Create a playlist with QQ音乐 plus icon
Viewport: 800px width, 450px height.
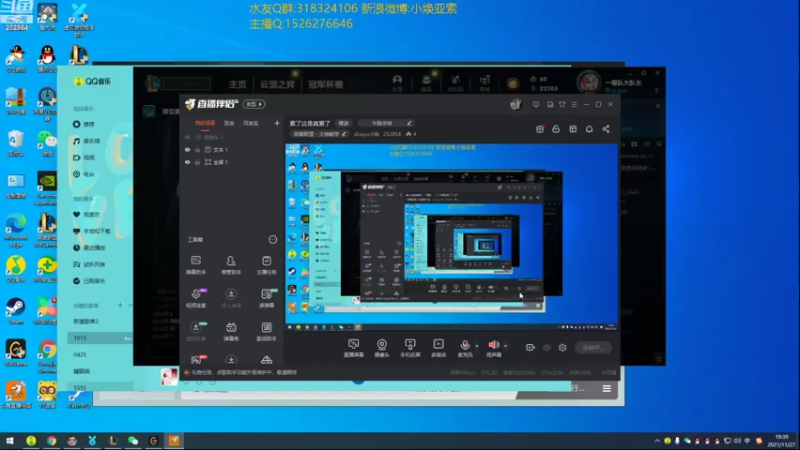point(120,305)
